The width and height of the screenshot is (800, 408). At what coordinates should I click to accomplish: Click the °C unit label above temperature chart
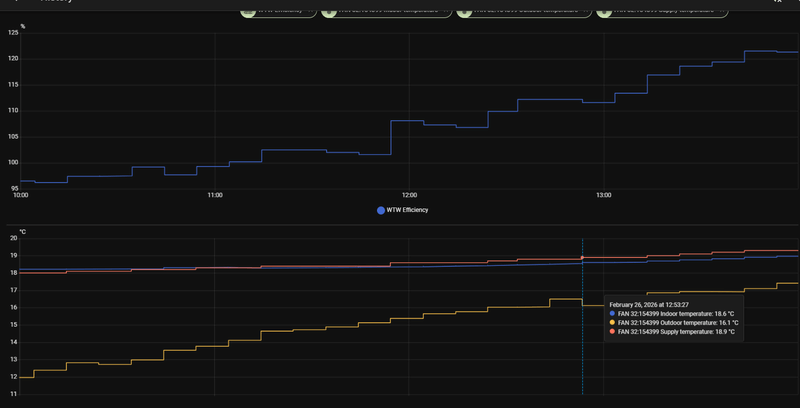click(x=22, y=232)
